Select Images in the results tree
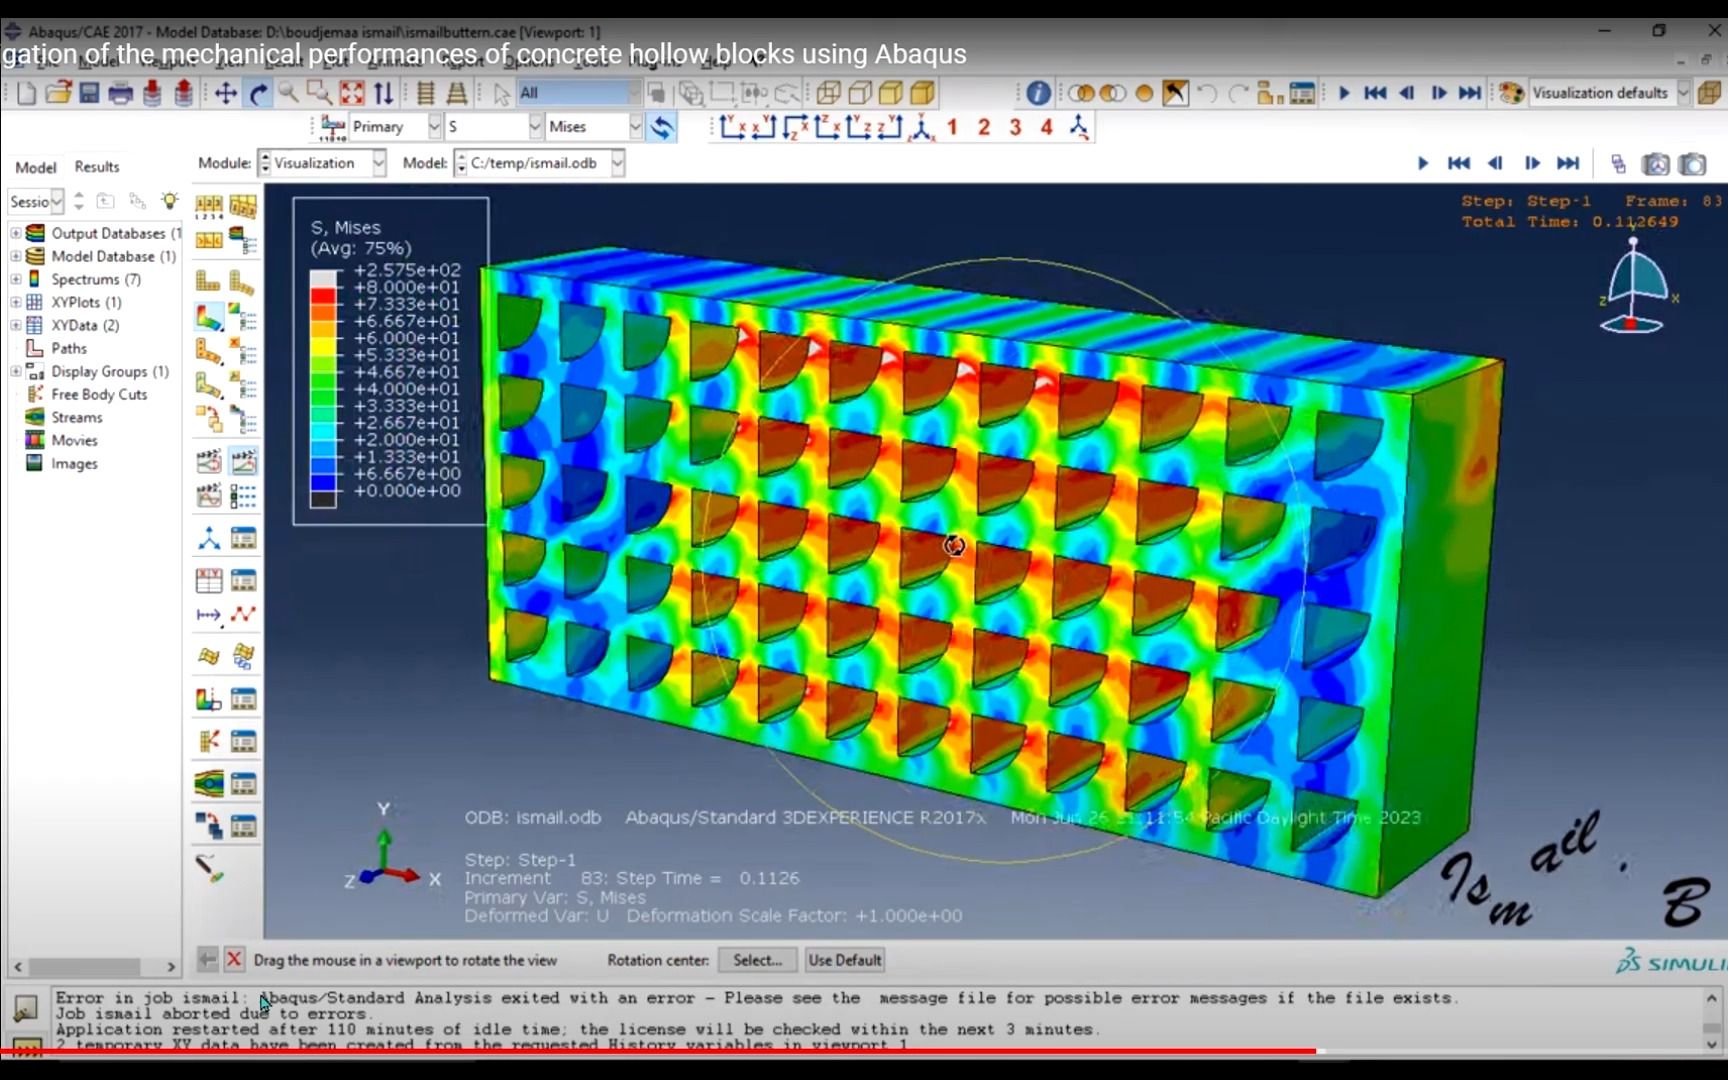 74,463
